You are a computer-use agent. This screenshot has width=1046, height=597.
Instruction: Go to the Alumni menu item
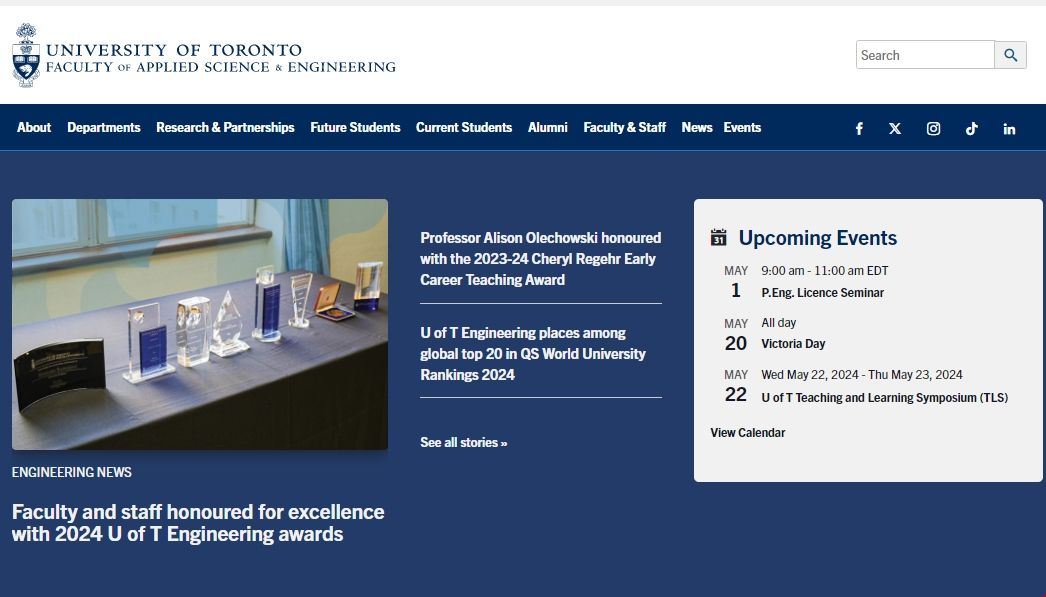[x=547, y=127]
